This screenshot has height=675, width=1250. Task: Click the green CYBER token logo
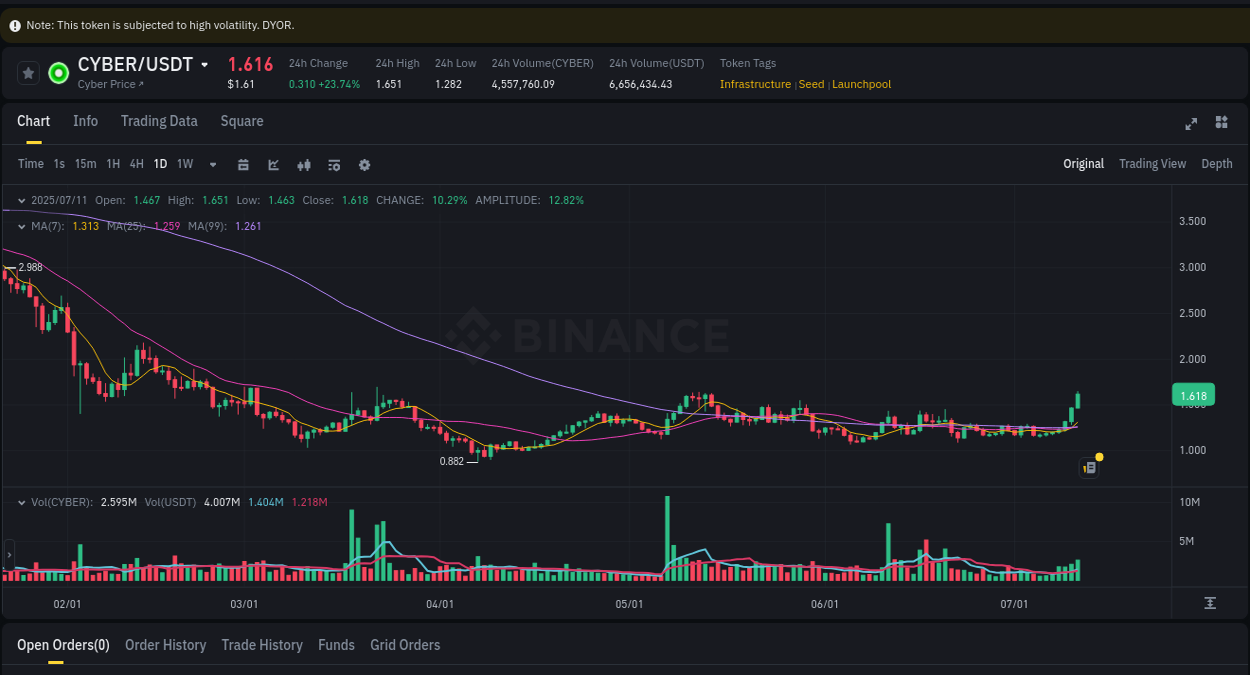57,72
